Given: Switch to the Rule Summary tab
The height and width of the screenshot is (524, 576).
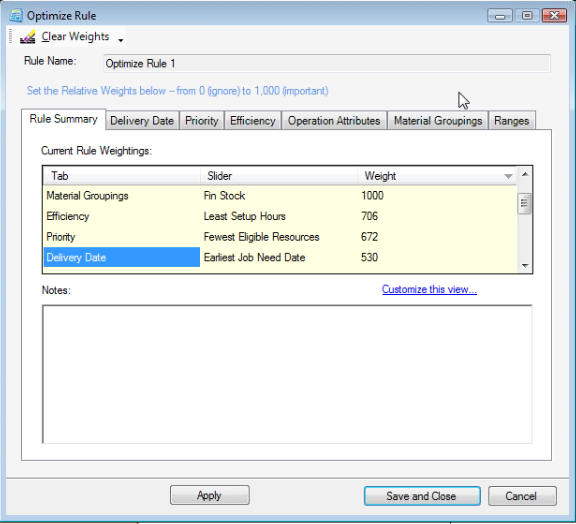Looking at the screenshot, I should pos(64,119).
